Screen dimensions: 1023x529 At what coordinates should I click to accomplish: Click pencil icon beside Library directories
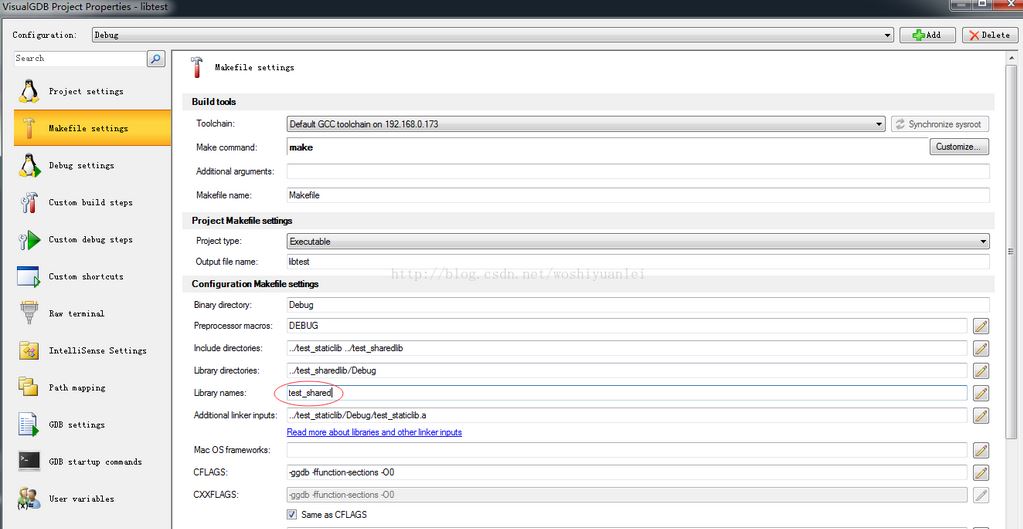click(x=981, y=371)
